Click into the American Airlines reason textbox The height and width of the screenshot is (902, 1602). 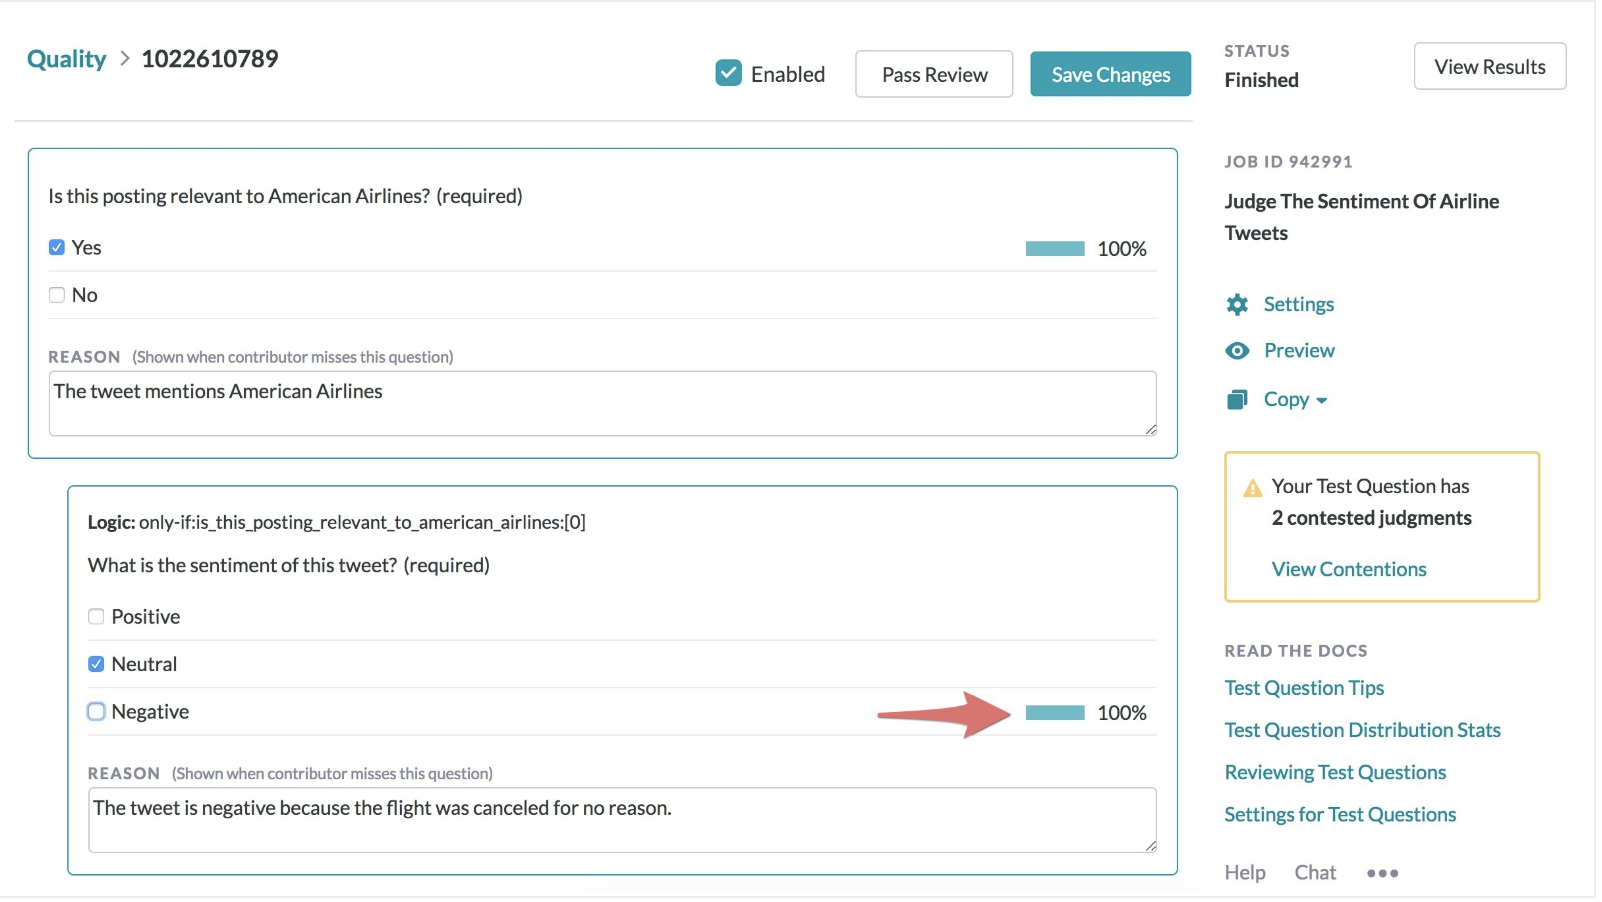[x=602, y=404]
